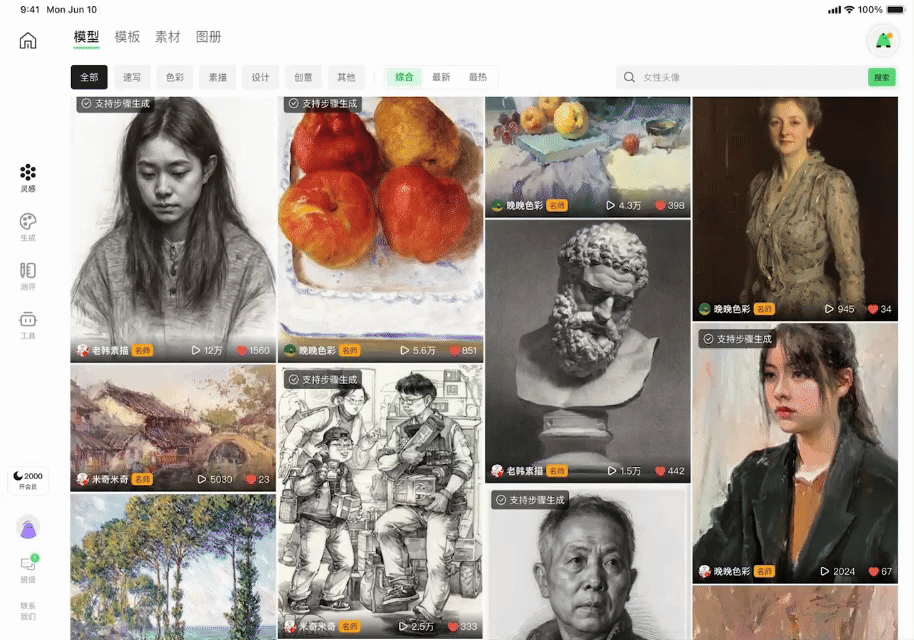Click the play icon next to 2024
914x640 pixels.
pyautogui.click(x=825, y=571)
